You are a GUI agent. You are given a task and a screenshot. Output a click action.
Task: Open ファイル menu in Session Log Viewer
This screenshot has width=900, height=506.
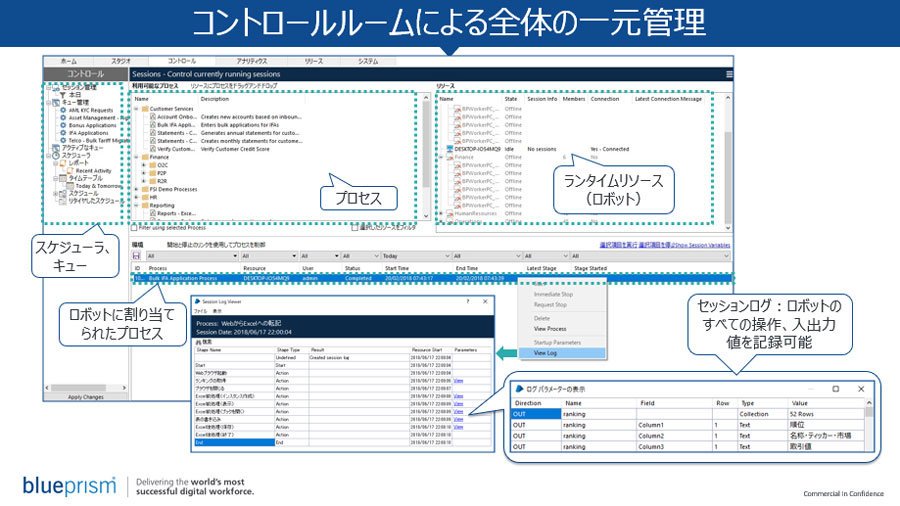pyautogui.click(x=200, y=311)
